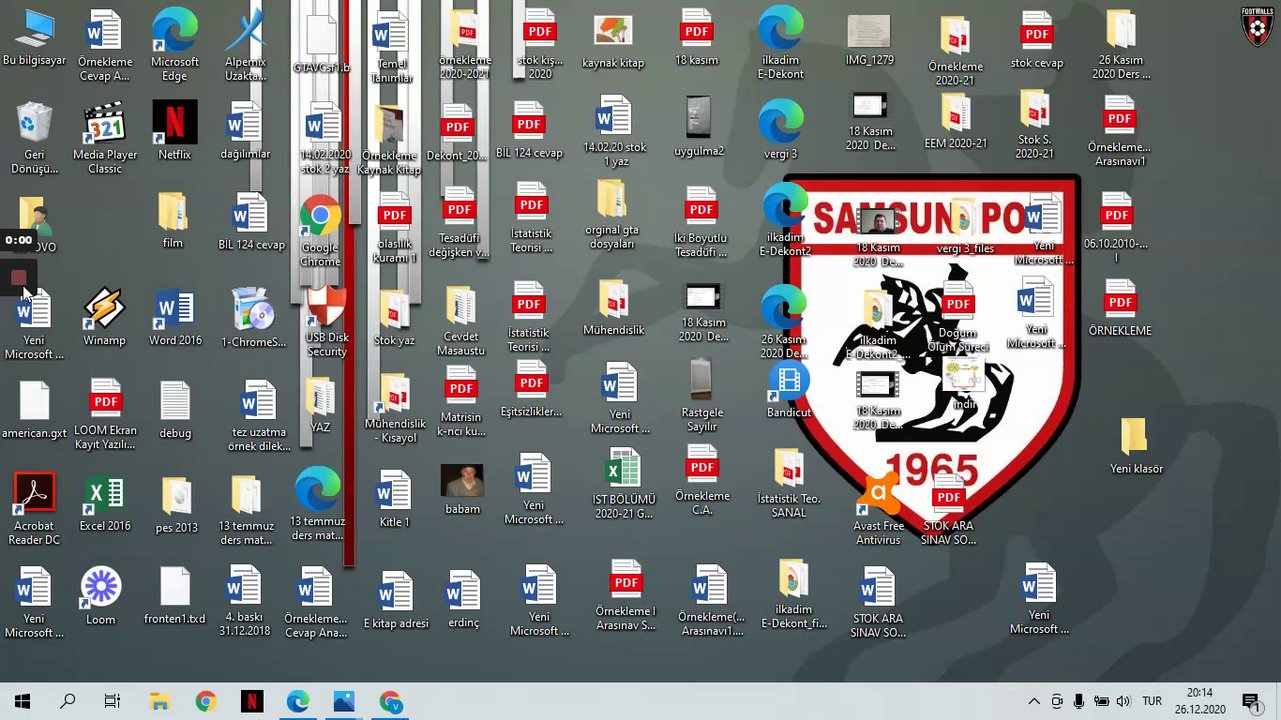Open the uygulma2 file

(x=698, y=127)
